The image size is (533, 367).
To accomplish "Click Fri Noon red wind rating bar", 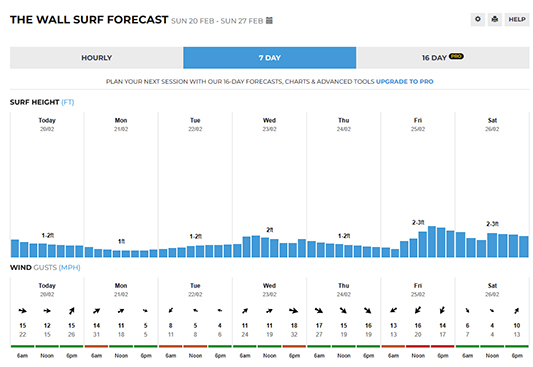I will pos(418,346).
